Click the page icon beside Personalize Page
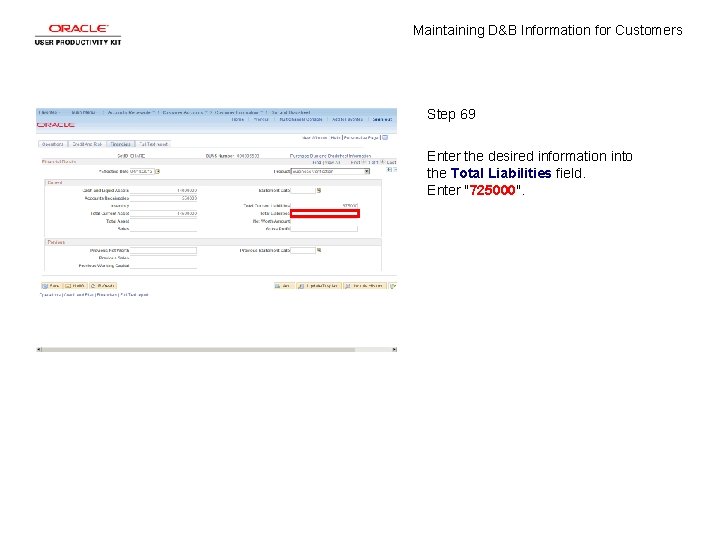The width and height of the screenshot is (720, 540). tap(385, 137)
